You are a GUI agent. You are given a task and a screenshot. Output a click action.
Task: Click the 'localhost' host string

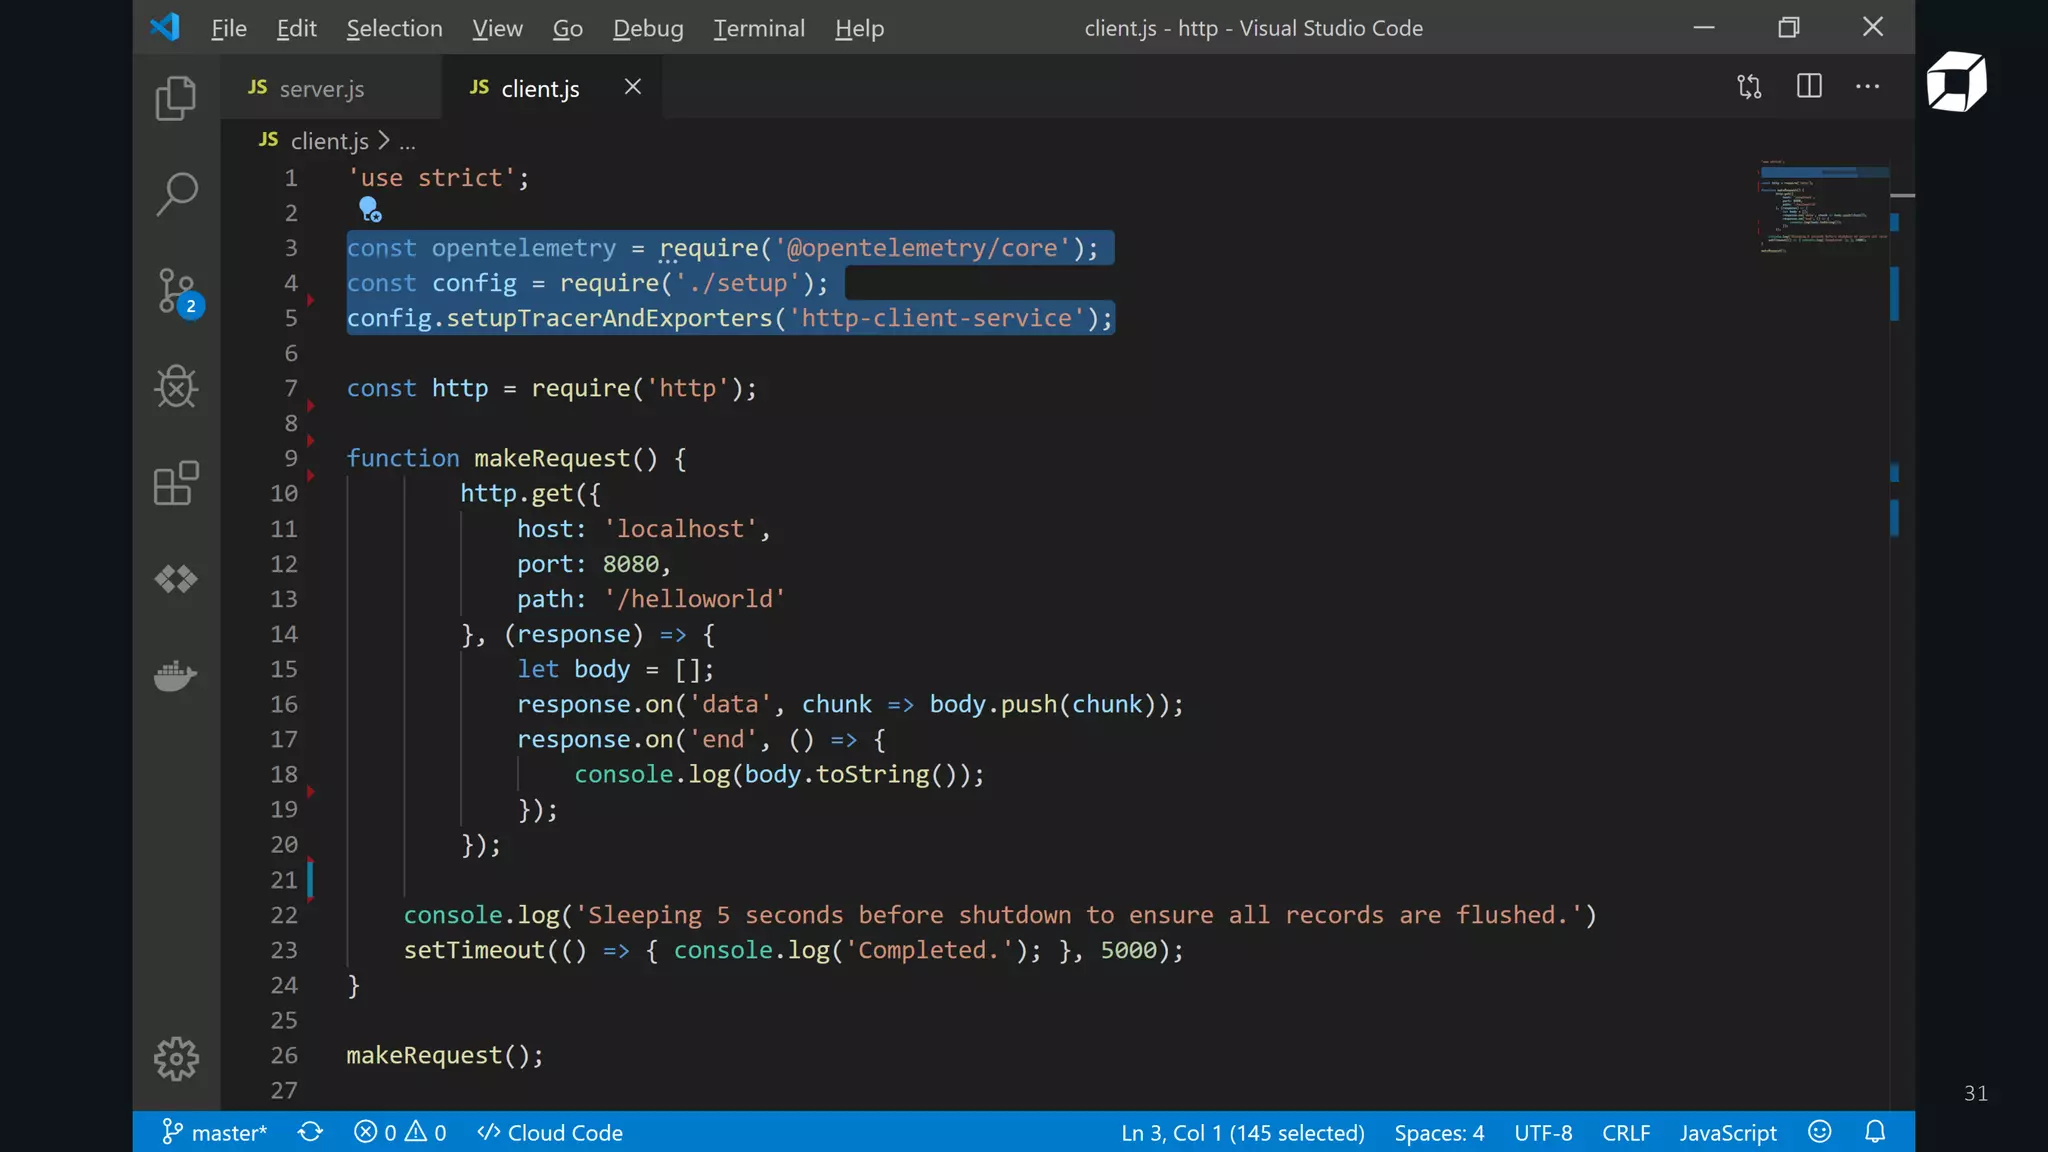(x=680, y=529)
